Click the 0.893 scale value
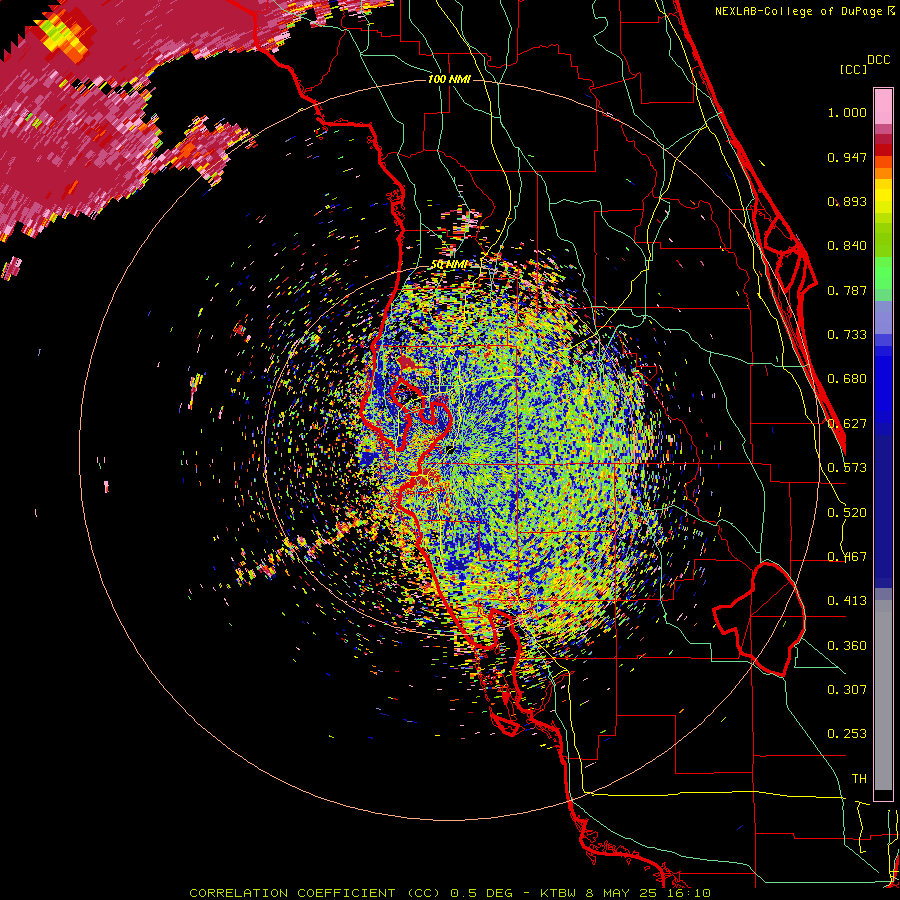This screenshot has width=900, height=900. (847, 201)
